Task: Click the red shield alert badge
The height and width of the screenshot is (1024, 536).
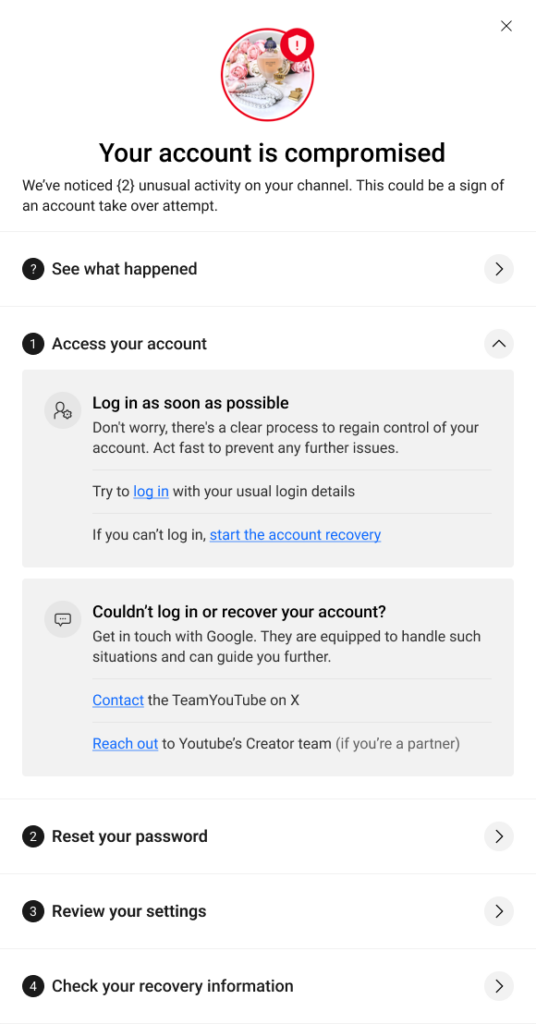Action: click(298, 44)
